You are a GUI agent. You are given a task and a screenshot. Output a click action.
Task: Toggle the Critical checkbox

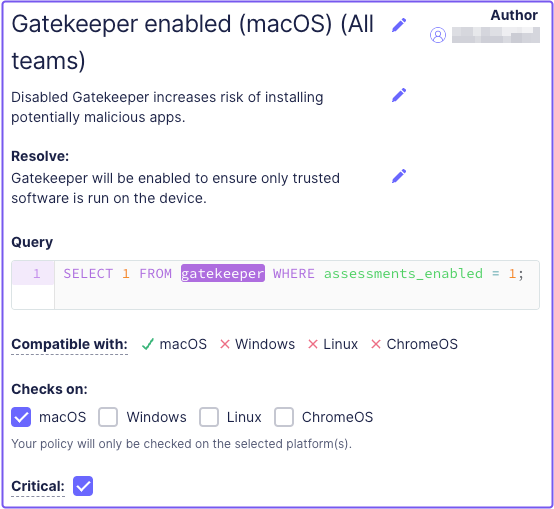pos(83,486)
